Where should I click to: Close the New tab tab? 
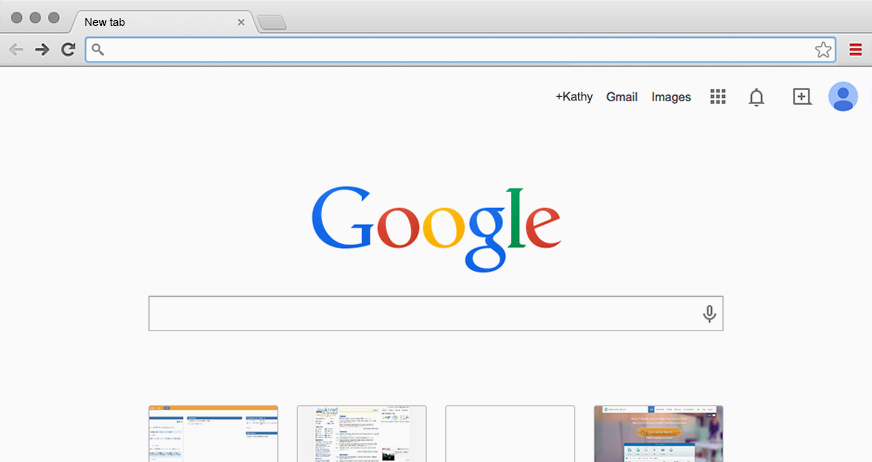click(241, 22)
